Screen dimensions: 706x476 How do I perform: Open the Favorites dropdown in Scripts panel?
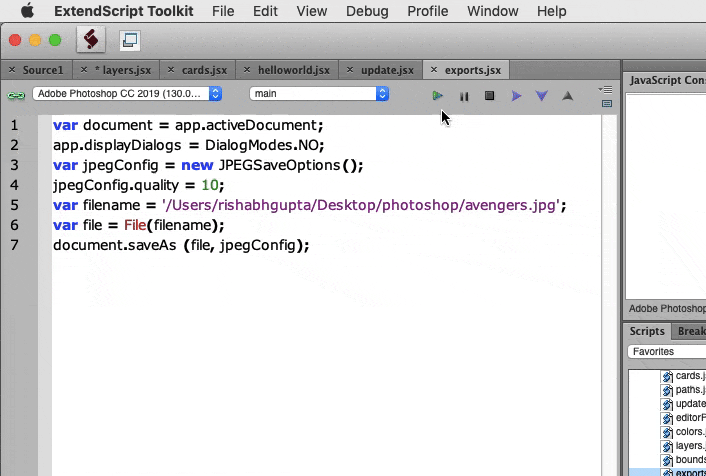(x=666, y=351)
